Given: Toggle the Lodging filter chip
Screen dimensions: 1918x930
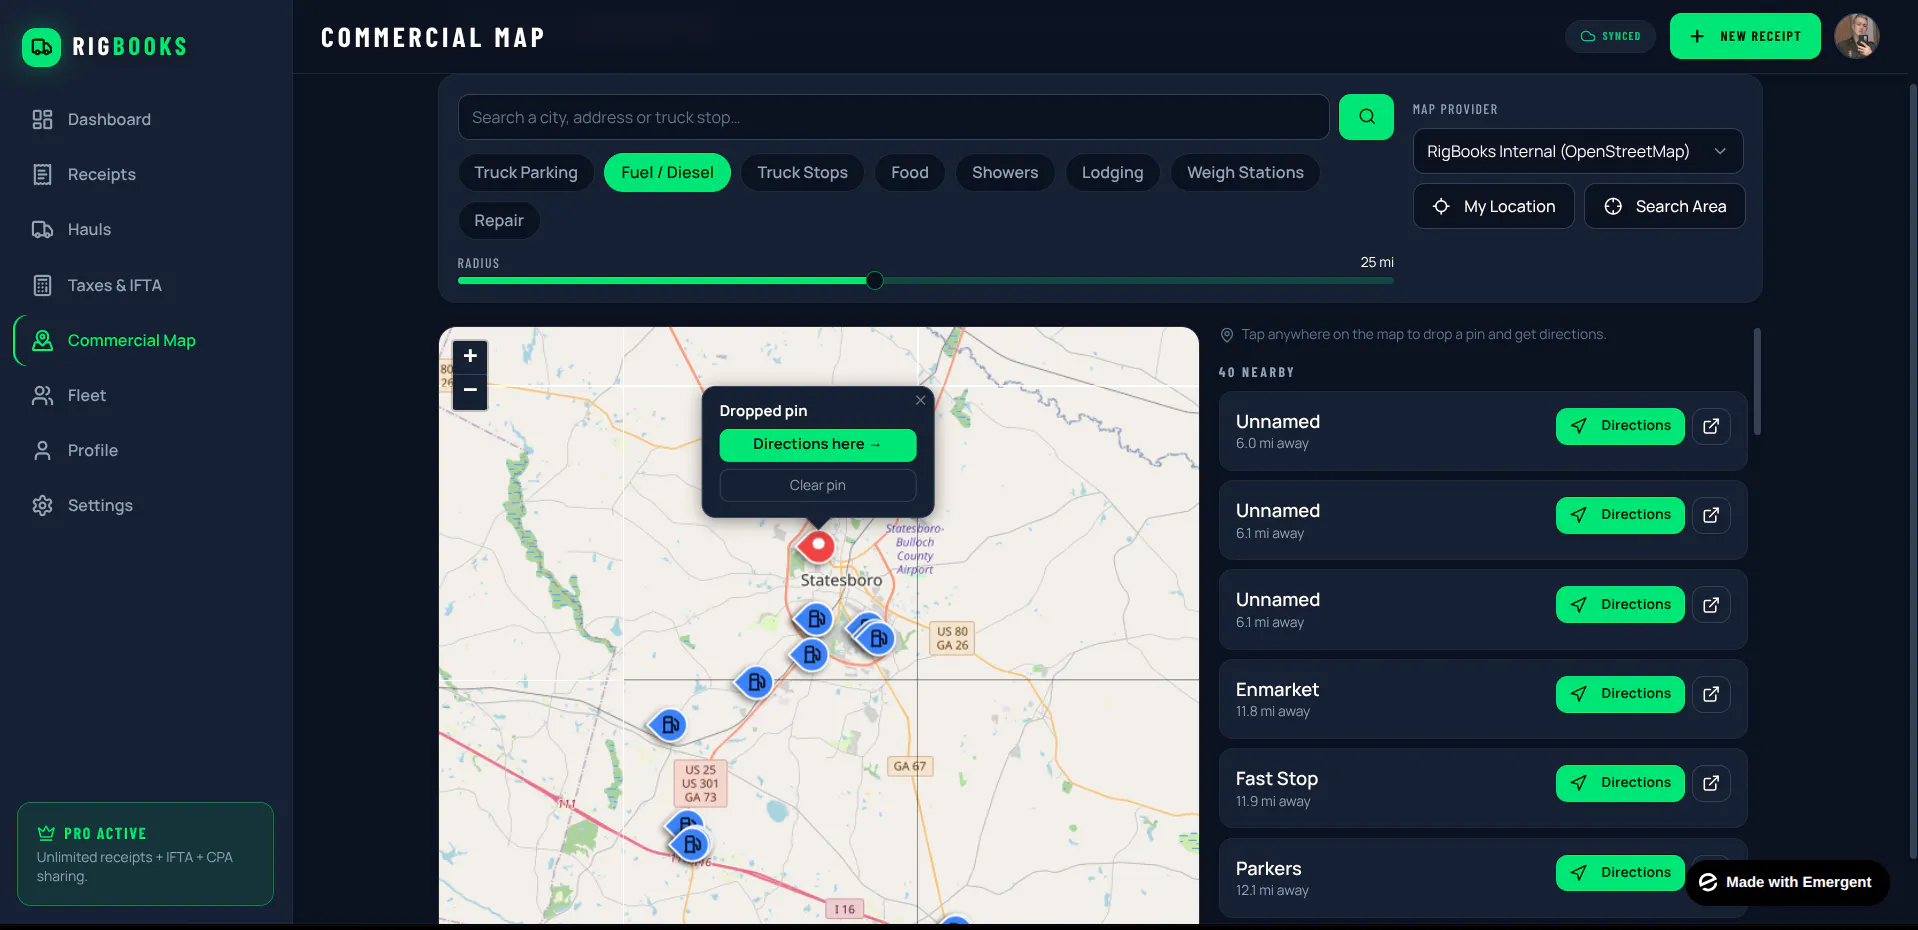Looking at the screenshot, I should [1112, 172].
